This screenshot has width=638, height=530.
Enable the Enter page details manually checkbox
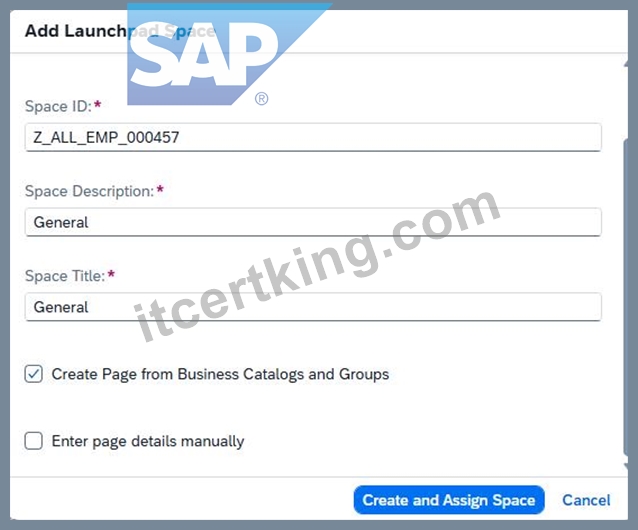point(33,441)
